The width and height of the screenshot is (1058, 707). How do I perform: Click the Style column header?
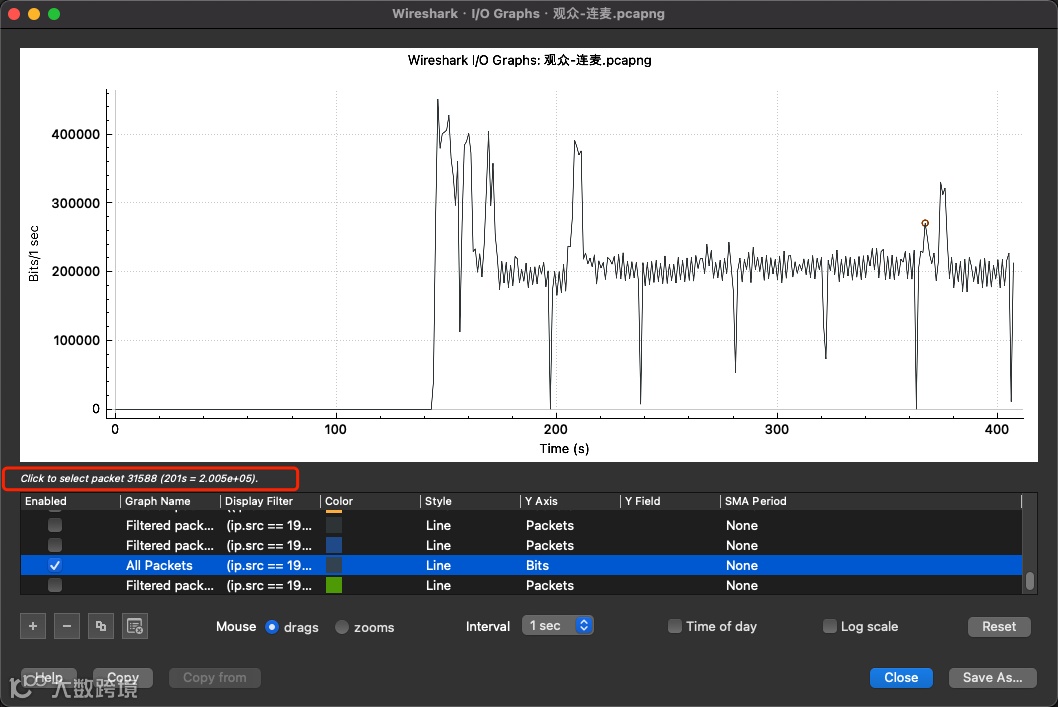pyautogui.click(x=470, y=501)
